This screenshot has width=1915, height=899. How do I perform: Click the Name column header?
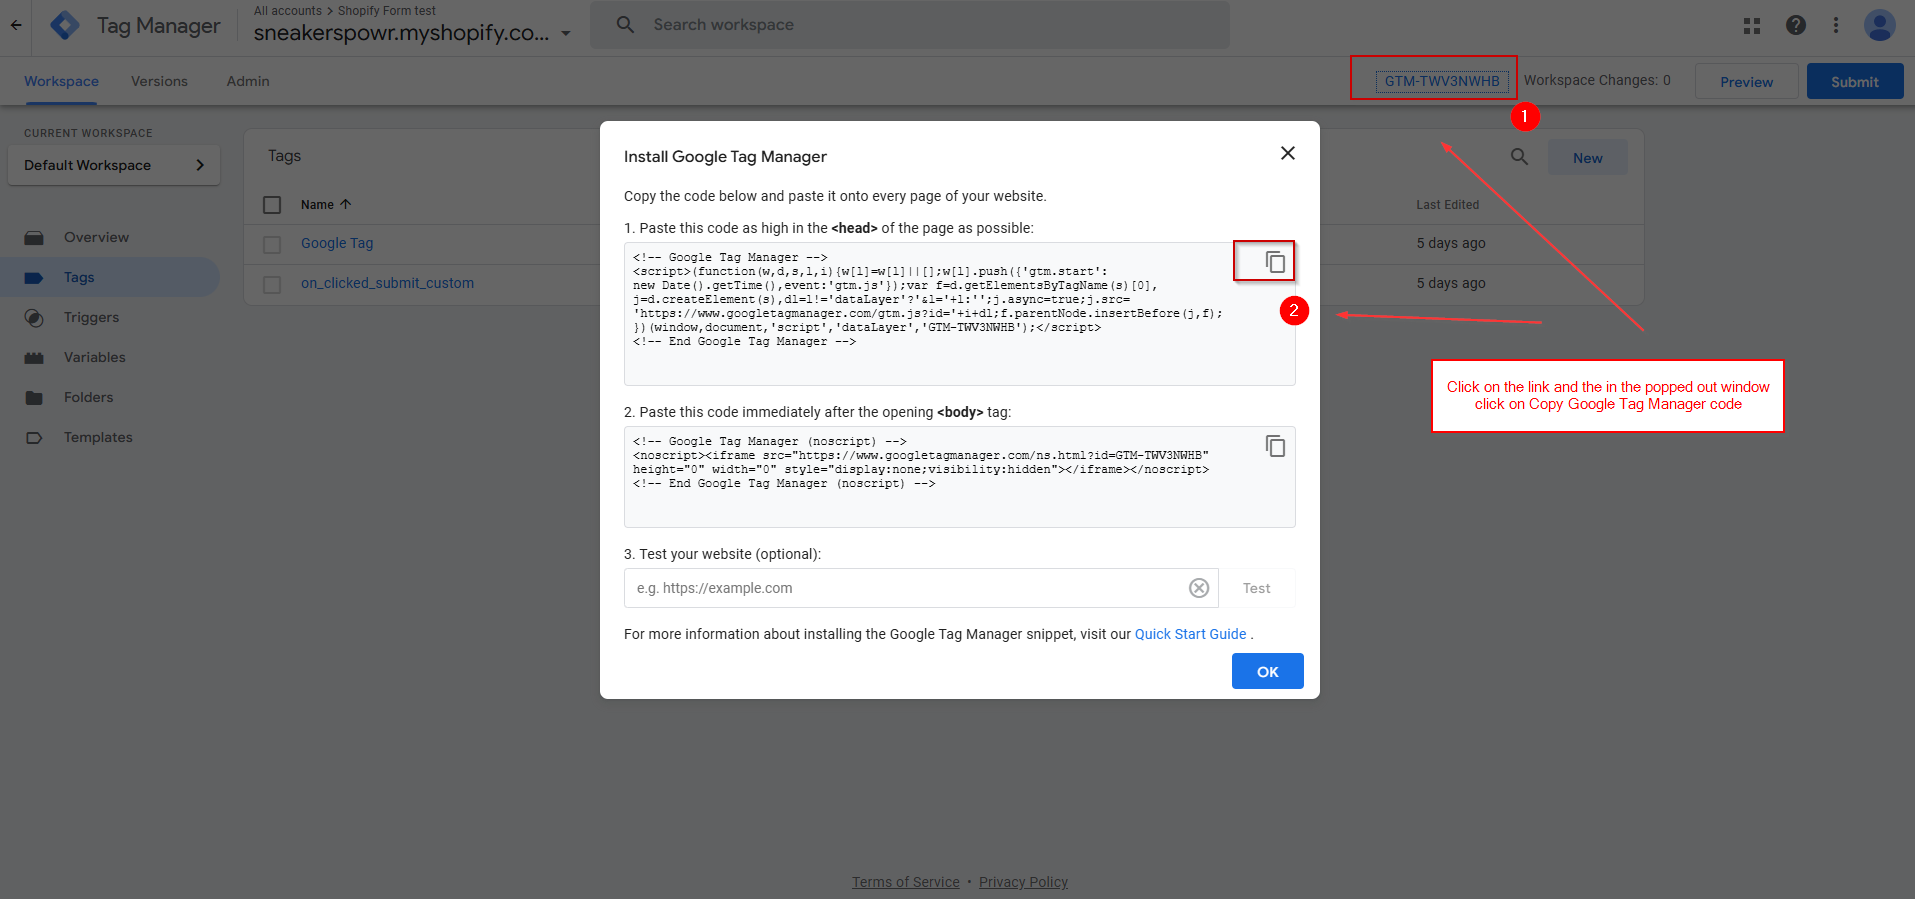tap(317, 205)
